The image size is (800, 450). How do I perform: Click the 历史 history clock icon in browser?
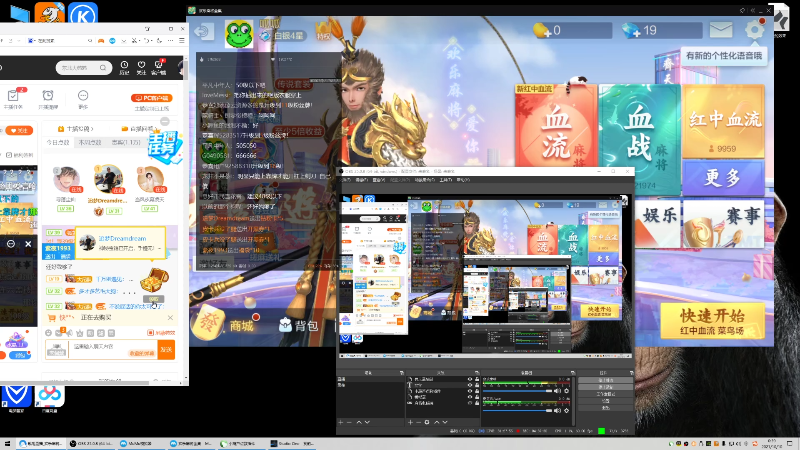124,67
